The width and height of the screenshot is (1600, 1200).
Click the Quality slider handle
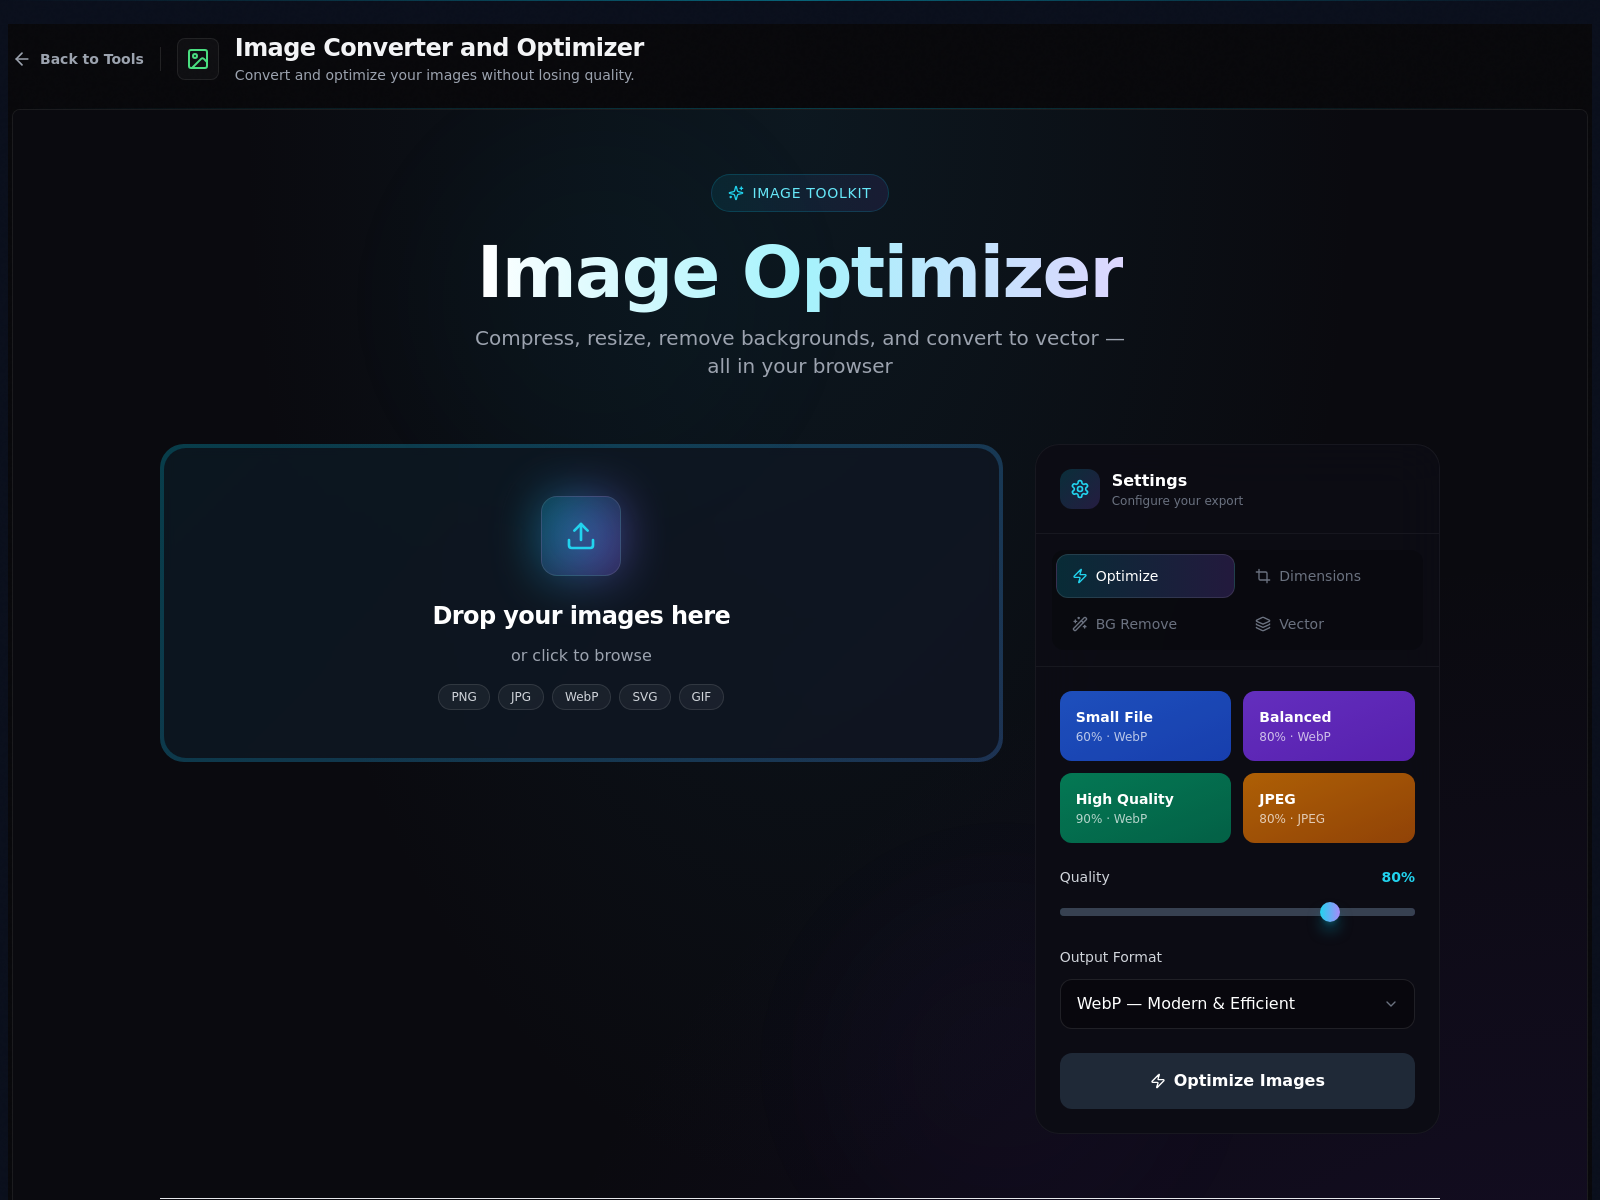(1330, 912)
